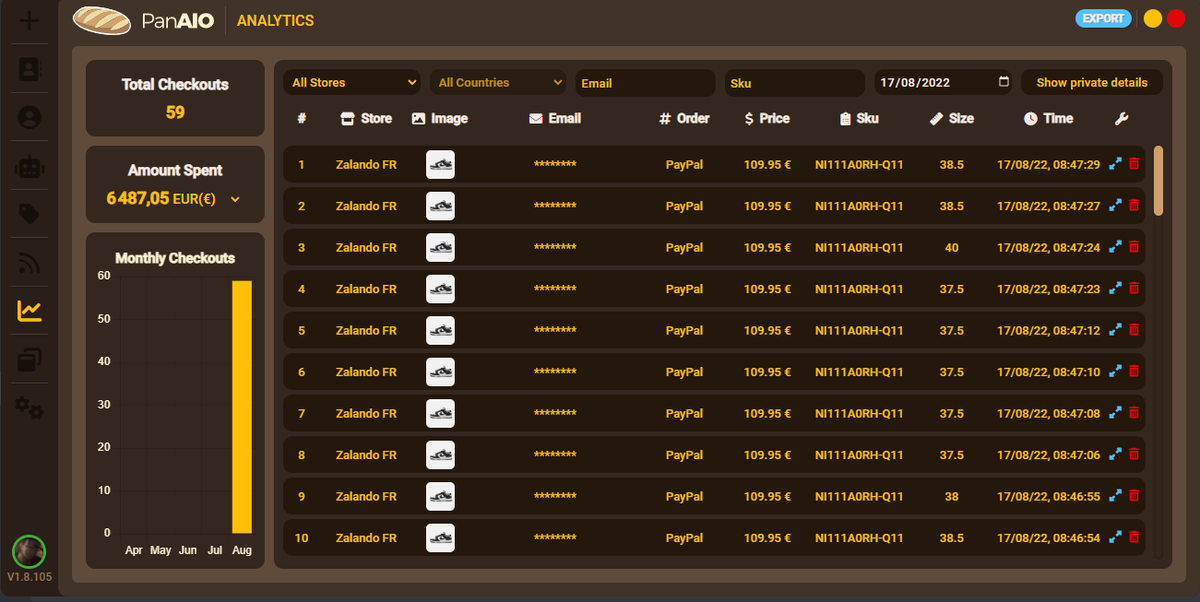Click the shoe thumbnail in row 1
This screenshot has width=1200, height=602.
440,164
